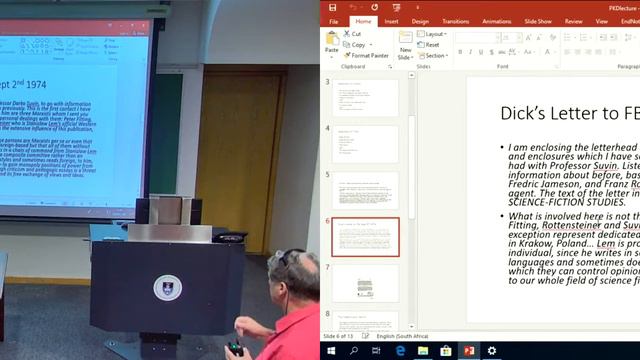This screenshot has width=640, height=360.
Task: Open the Review tab
Action: point(573,21)
